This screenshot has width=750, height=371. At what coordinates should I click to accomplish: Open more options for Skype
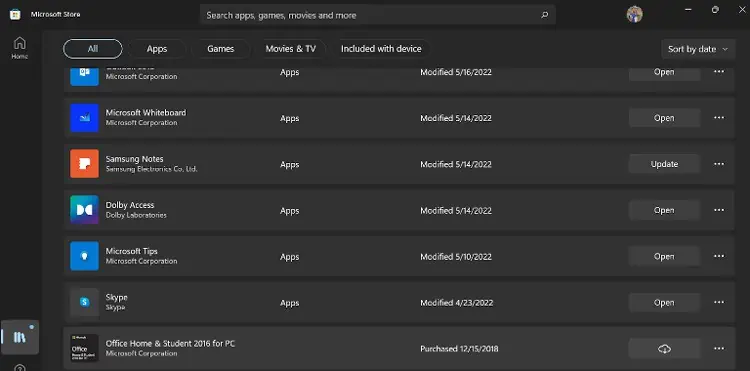[719, 302]
